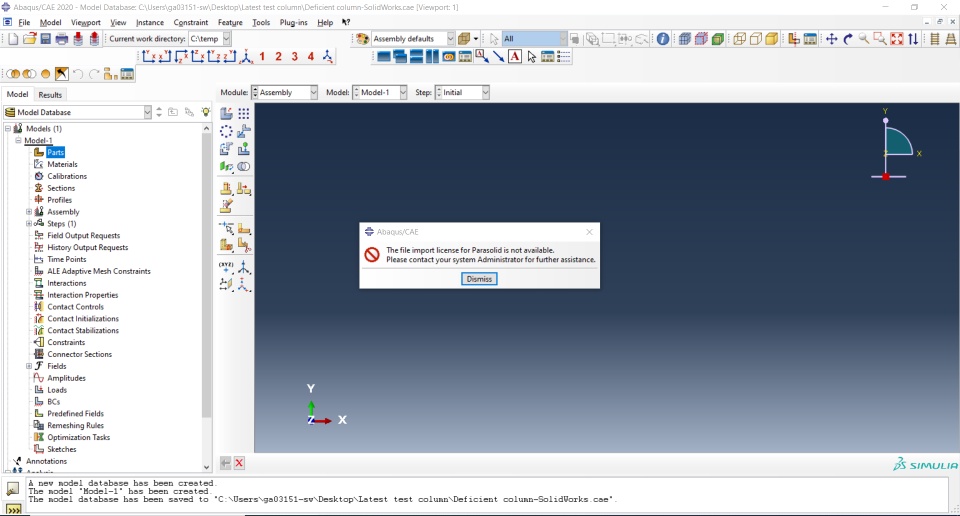The height and width of the screenshot is (516, 960).
Task: Apply custom view number 3
Action: (294, 56)
